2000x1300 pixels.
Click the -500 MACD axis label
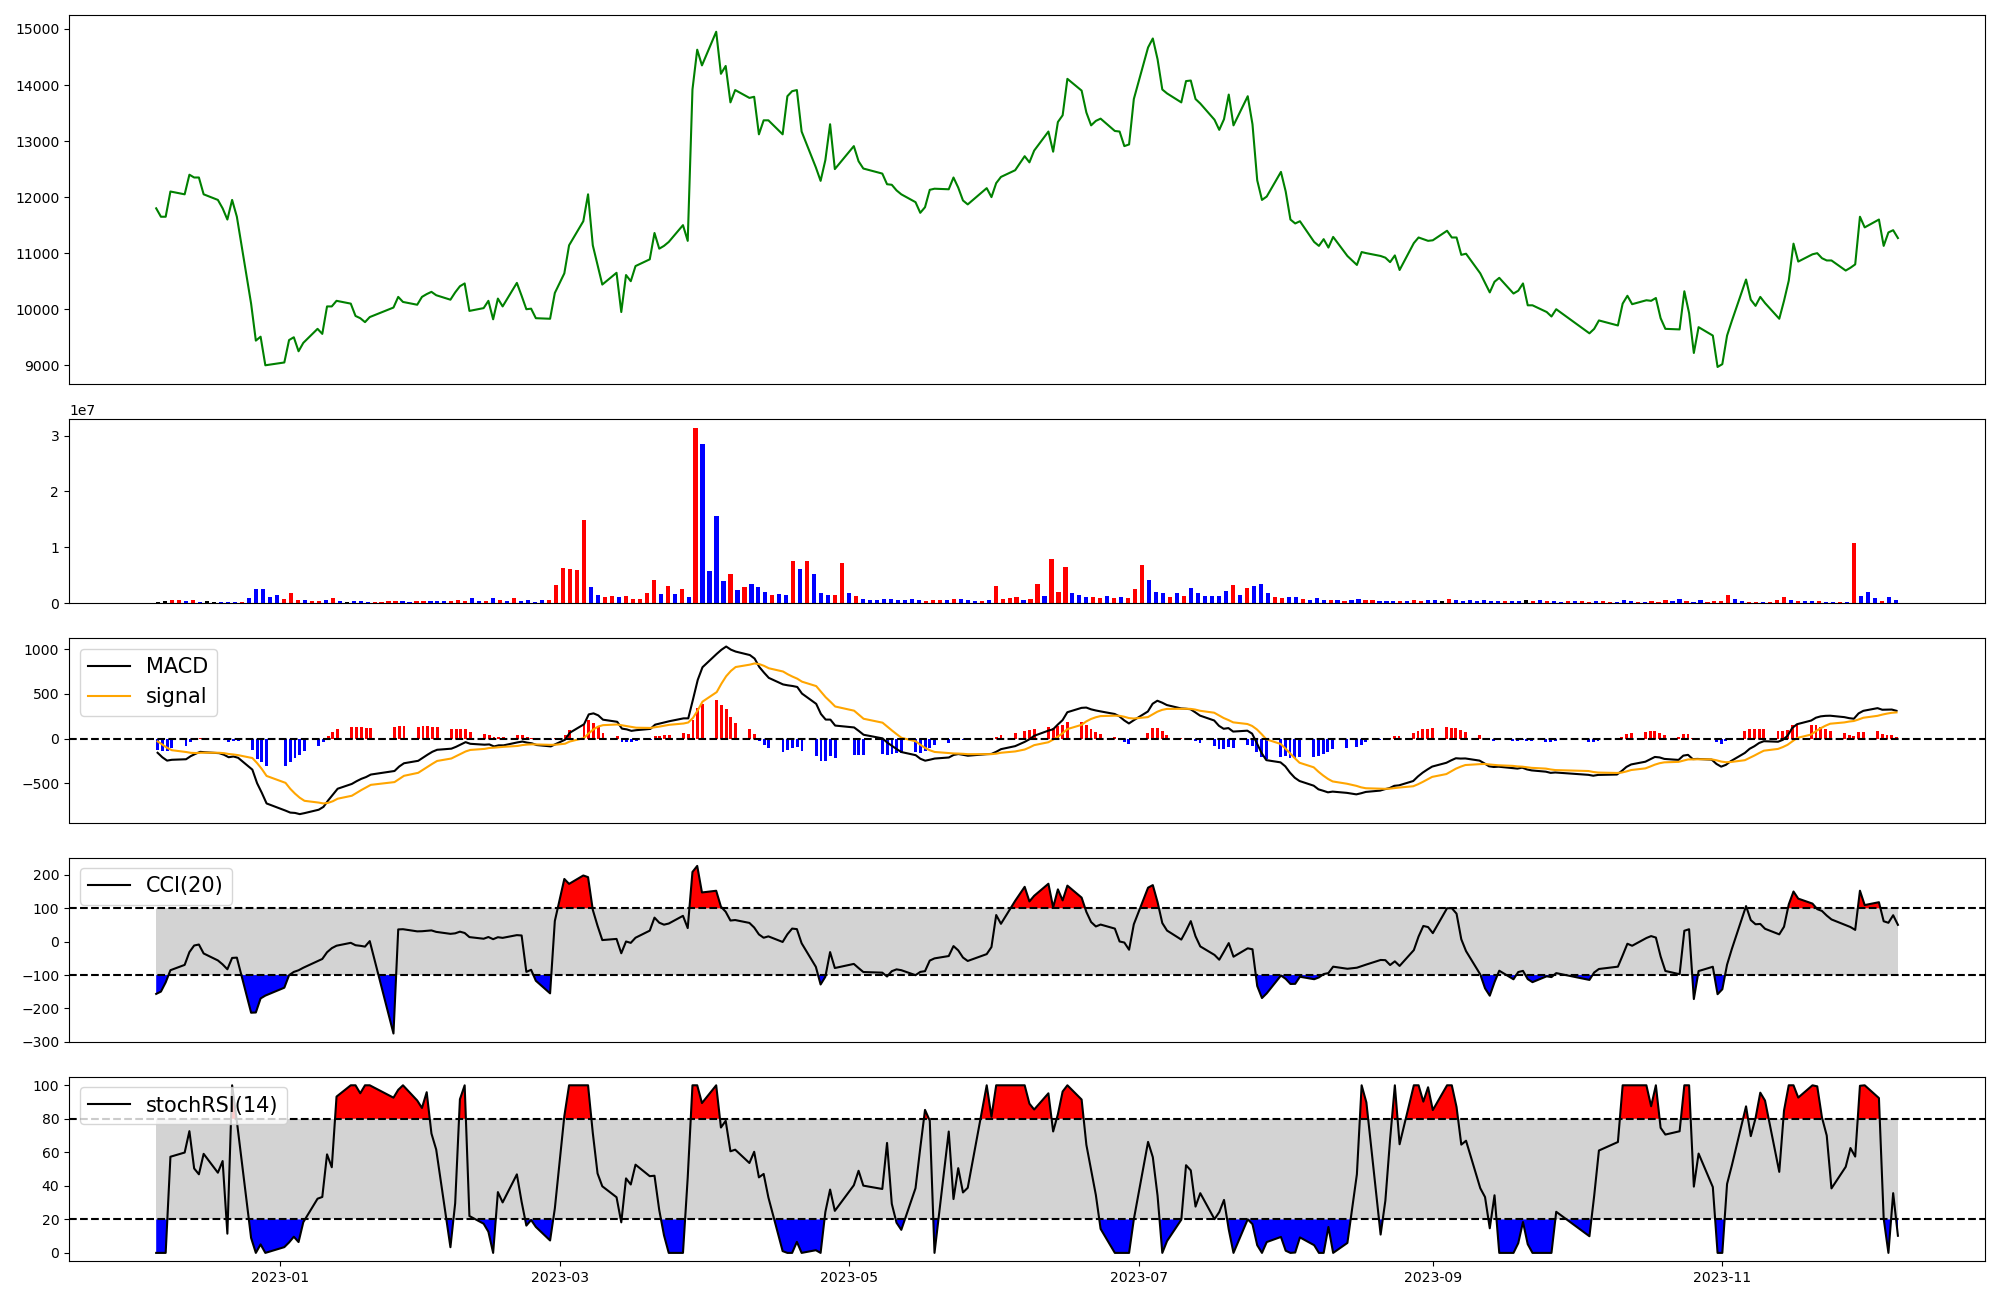[x=40, y=784]
